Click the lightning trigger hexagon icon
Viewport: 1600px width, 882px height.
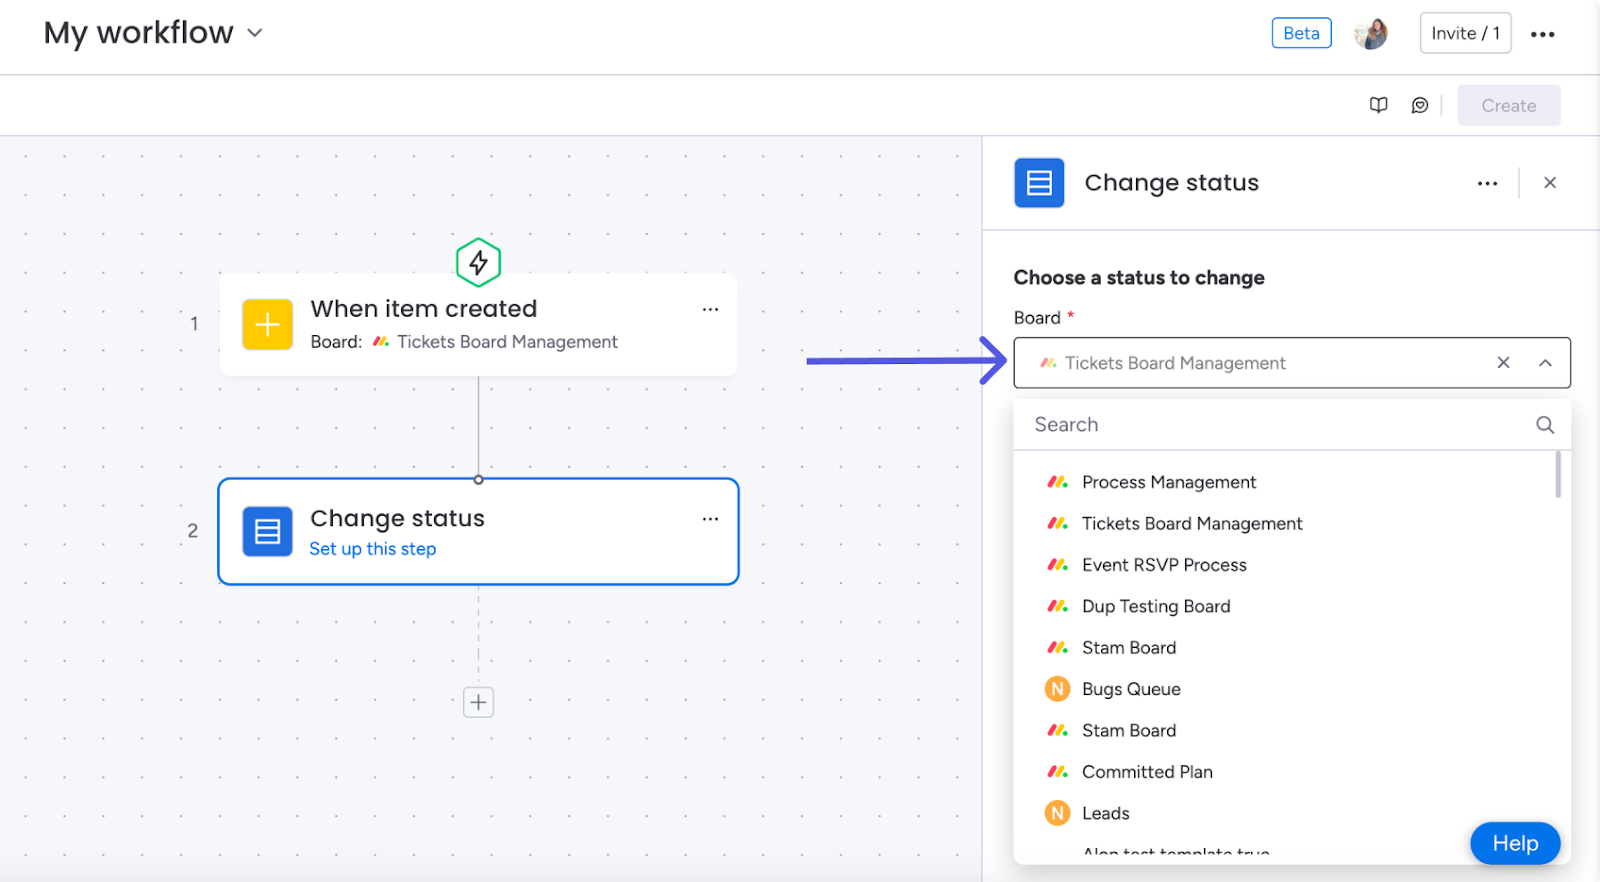(478, 262)
